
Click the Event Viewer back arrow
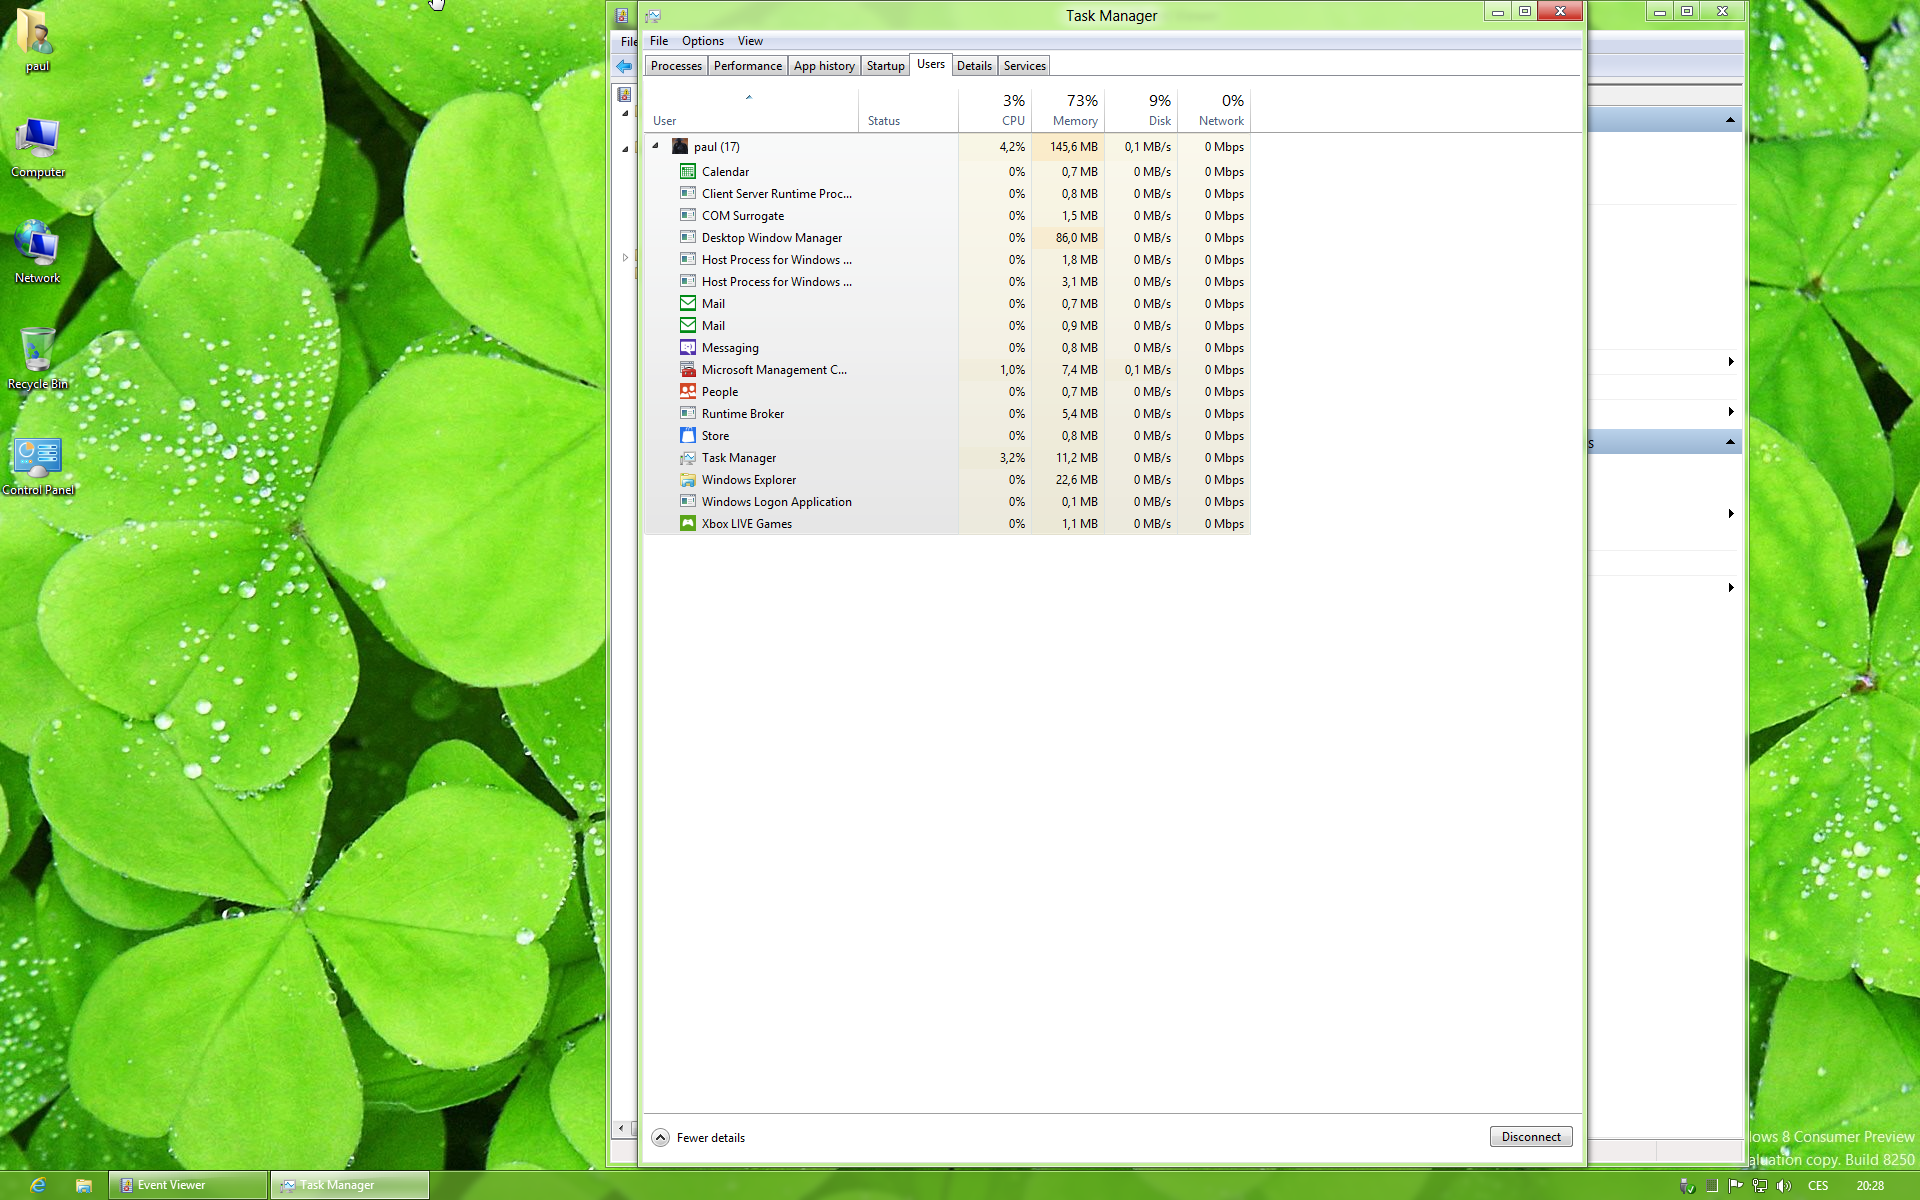[624, 66]
